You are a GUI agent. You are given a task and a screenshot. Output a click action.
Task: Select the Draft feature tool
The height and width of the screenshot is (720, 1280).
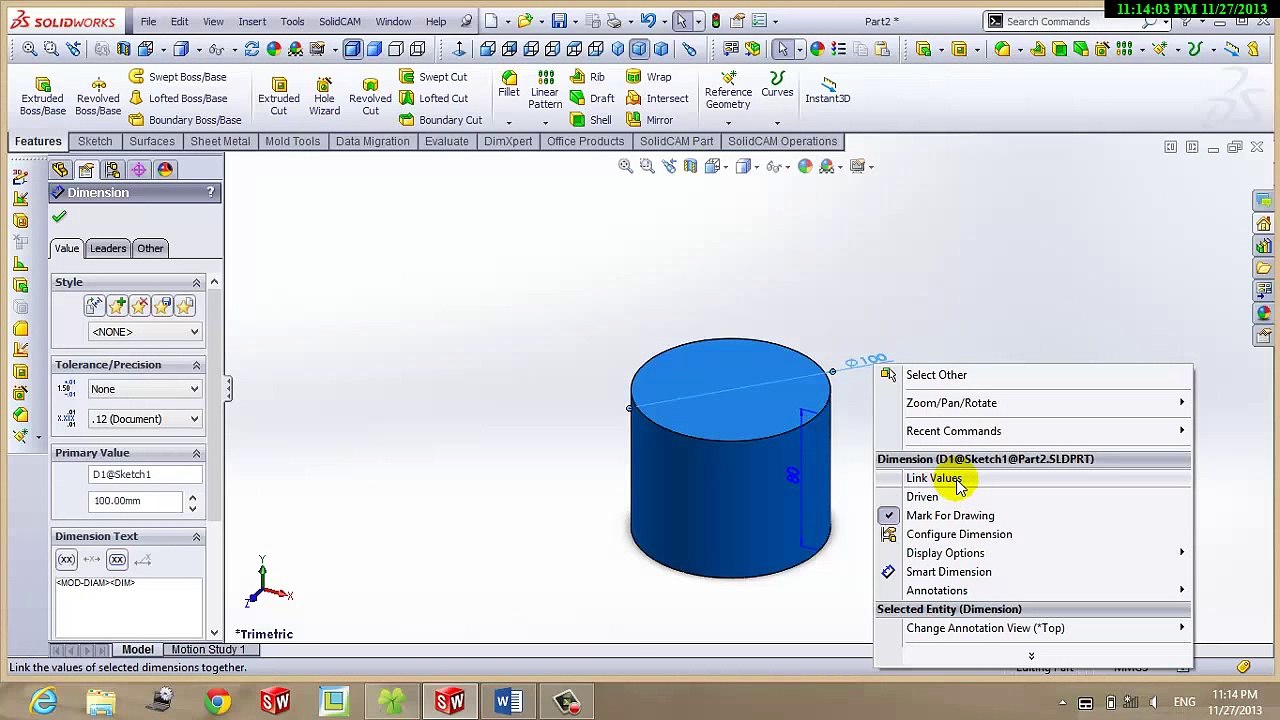[593, 98]
